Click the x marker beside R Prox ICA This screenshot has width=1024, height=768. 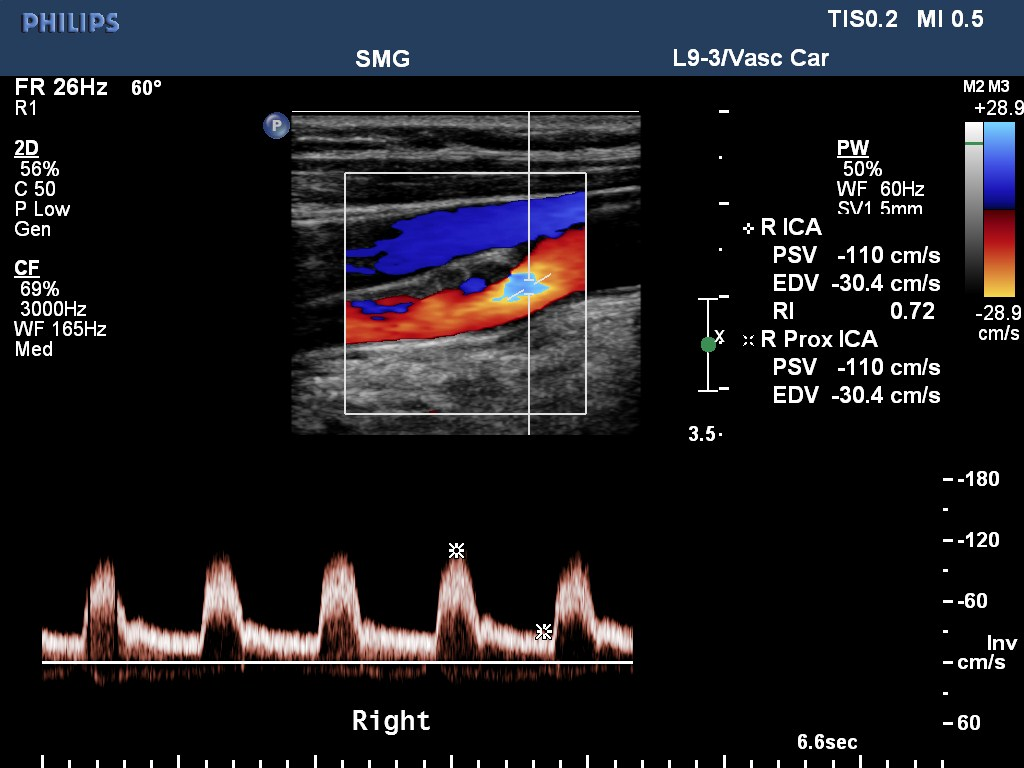[x=748, y=340]
